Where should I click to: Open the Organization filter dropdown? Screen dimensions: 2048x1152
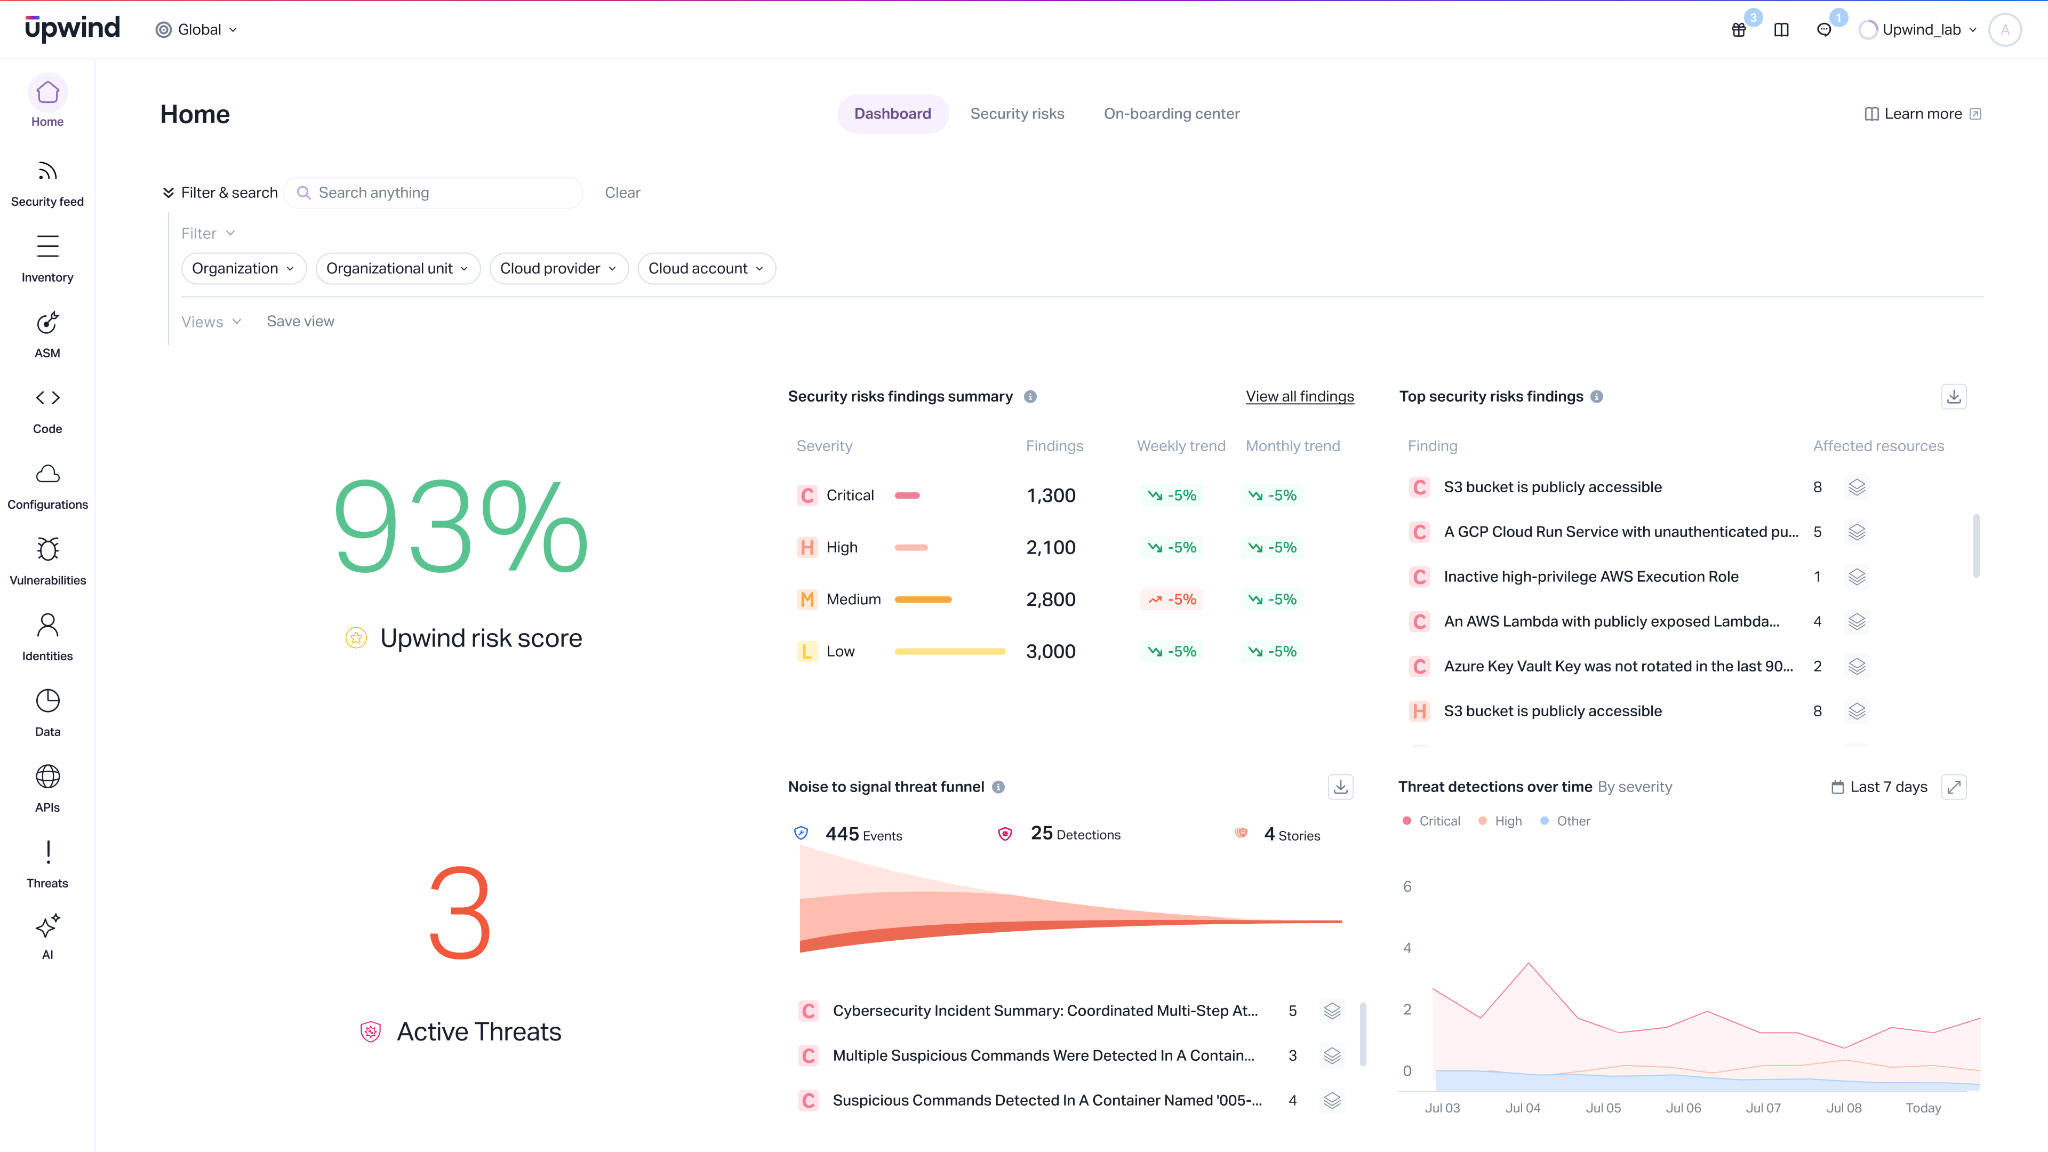tap(243, 268)
